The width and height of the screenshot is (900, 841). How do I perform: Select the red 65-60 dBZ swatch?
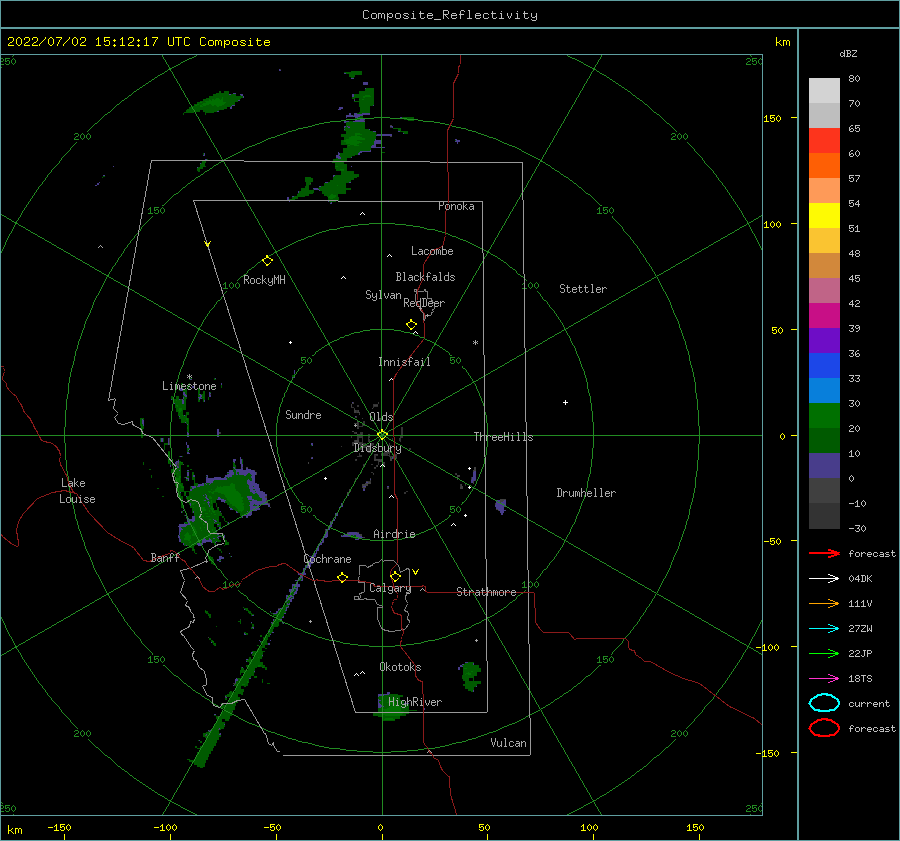click(824, 141)
